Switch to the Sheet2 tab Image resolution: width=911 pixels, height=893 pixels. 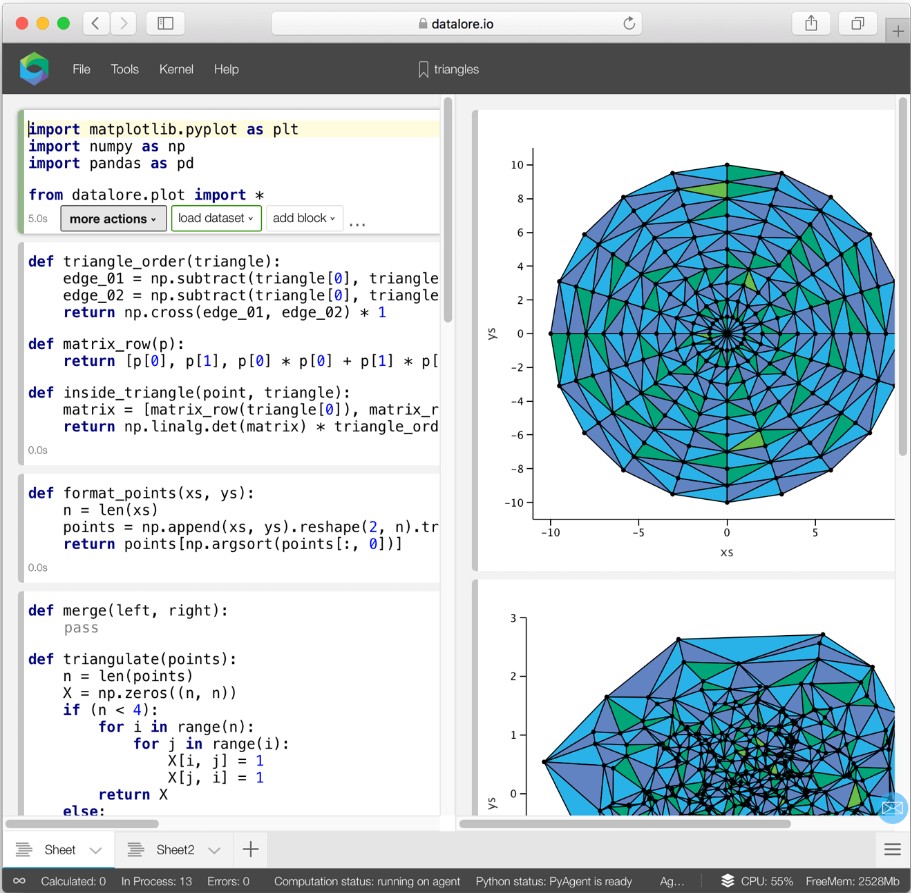[x=175, y=849]
